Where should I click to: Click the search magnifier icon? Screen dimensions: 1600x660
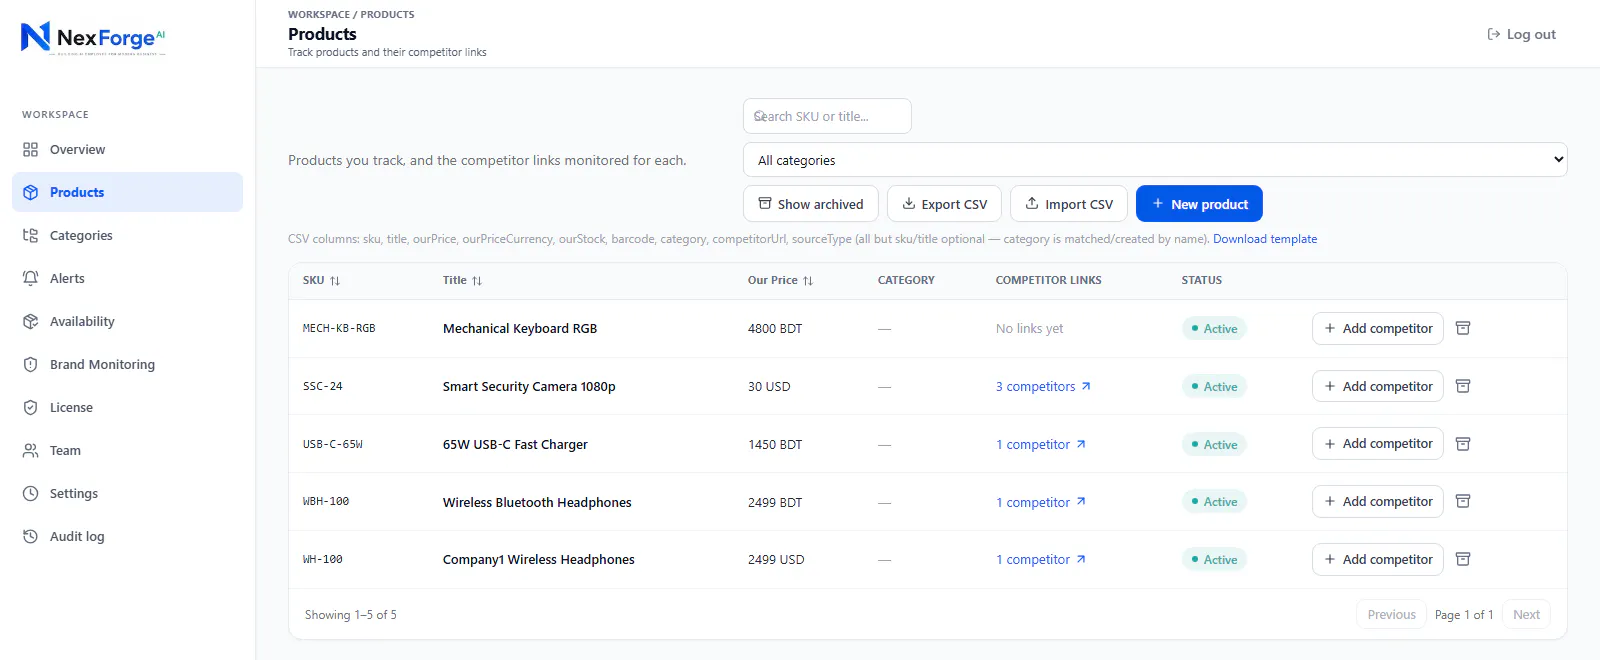(x=760, y=116)
